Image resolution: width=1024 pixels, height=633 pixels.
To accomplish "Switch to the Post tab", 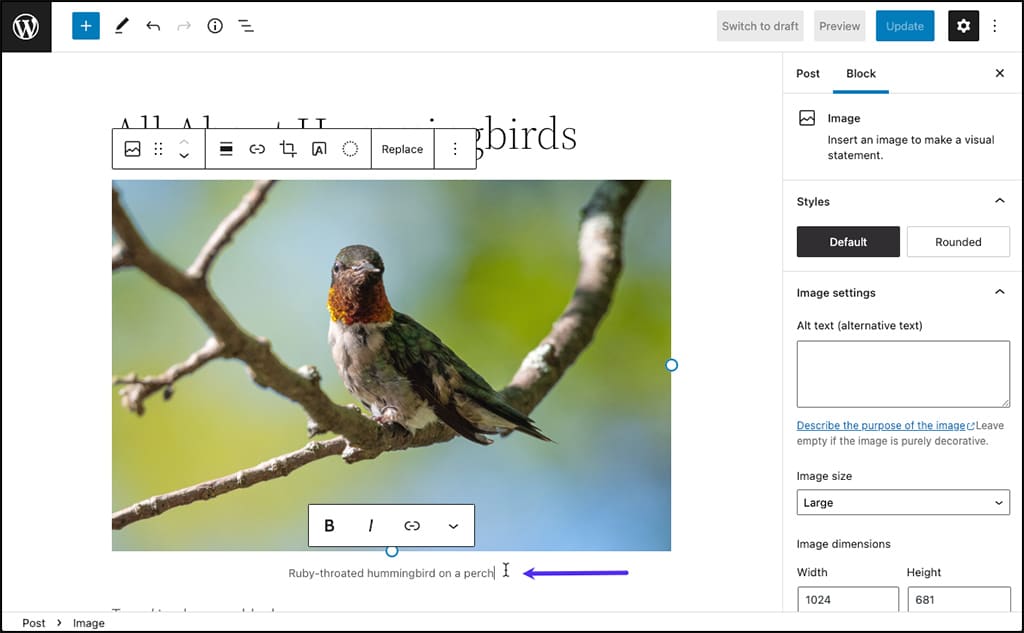I will coord(807,73).
